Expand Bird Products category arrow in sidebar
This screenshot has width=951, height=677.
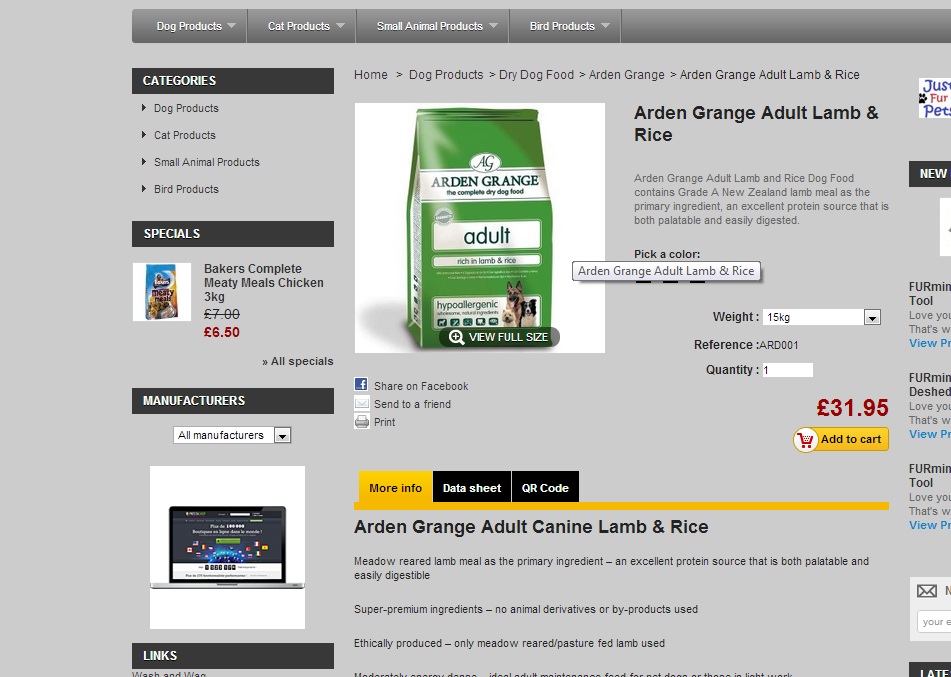[x=144, y=189]
